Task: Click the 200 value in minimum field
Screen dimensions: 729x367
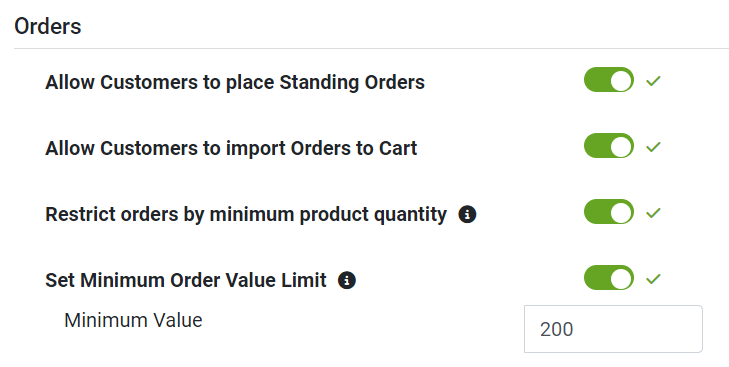Action: [557, 329]
